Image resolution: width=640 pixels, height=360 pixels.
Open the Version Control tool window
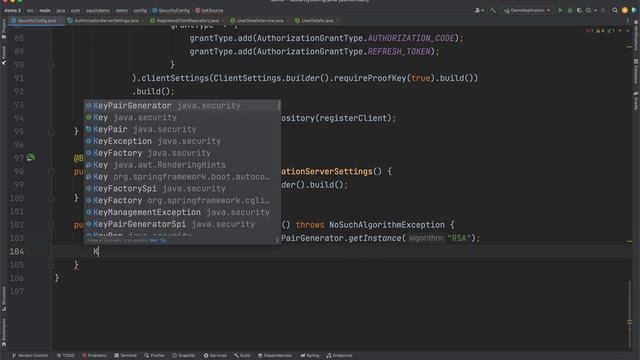pos(30,356)
